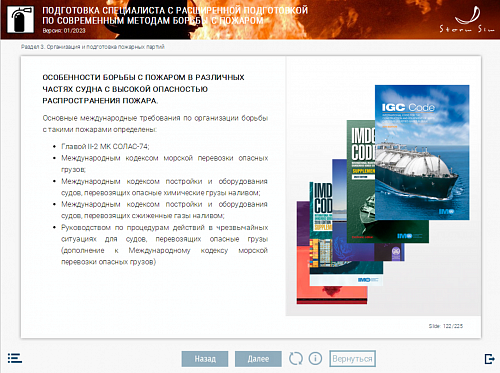
Task: Click the slide heading about ОСОБЕННОСТИ БОРЬБЫ С ПОЖАРОМ
Action: pos(143,89)
